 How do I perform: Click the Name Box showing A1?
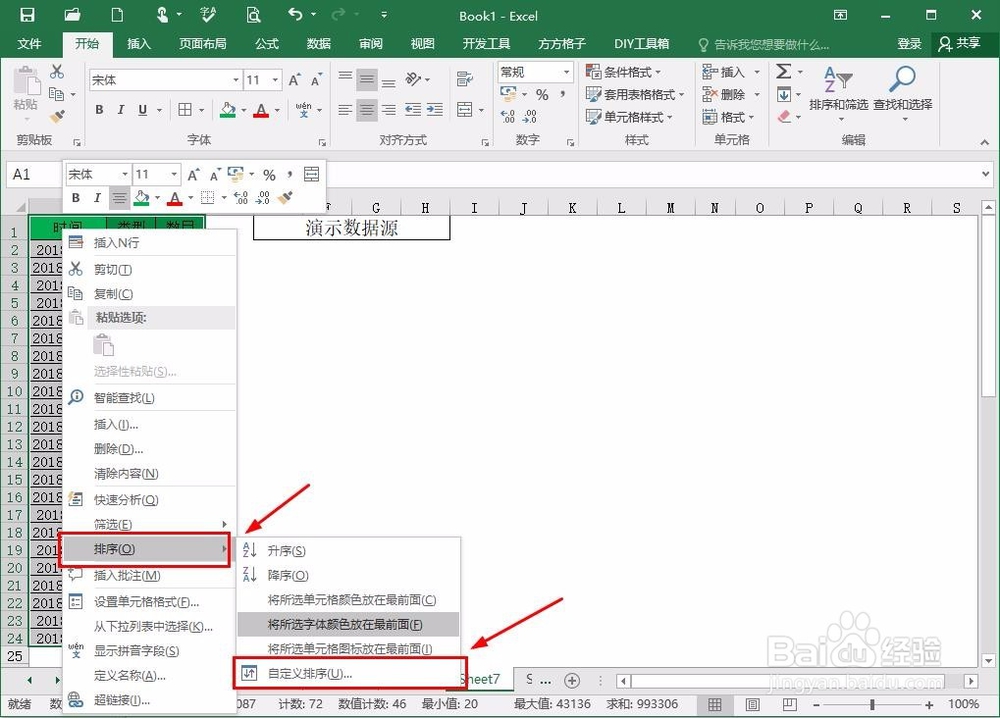tap(33, 174)
